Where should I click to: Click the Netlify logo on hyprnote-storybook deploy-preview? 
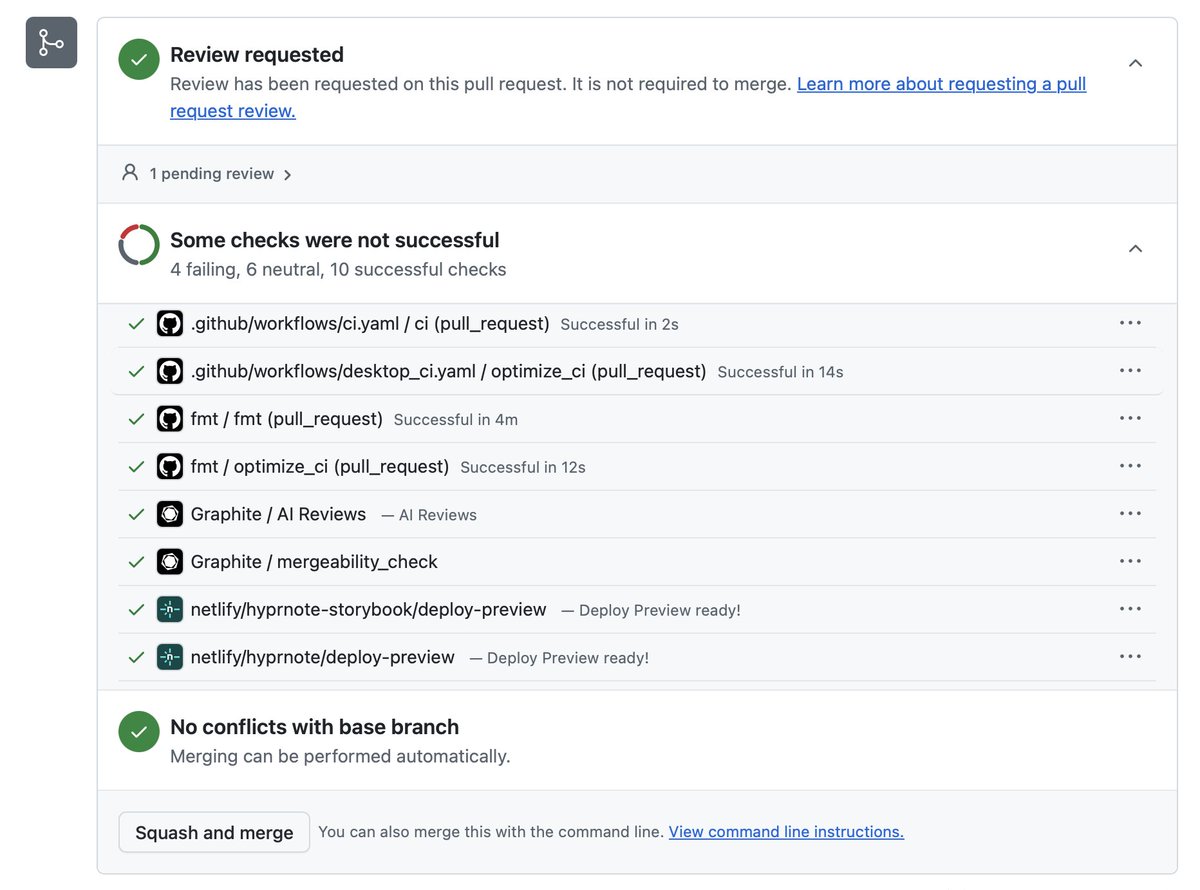[x=170, y=609]
